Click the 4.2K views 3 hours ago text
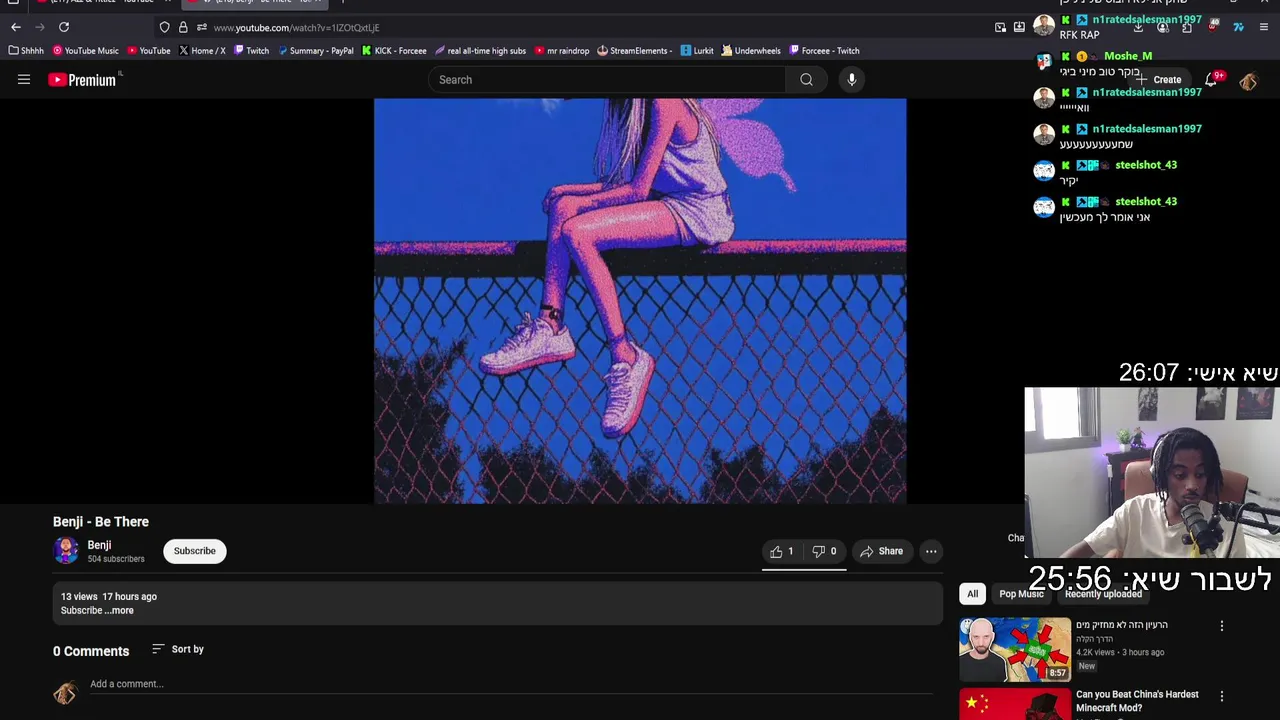Viewport: 1280px width, 720px height. click(x=1120, y=653)
